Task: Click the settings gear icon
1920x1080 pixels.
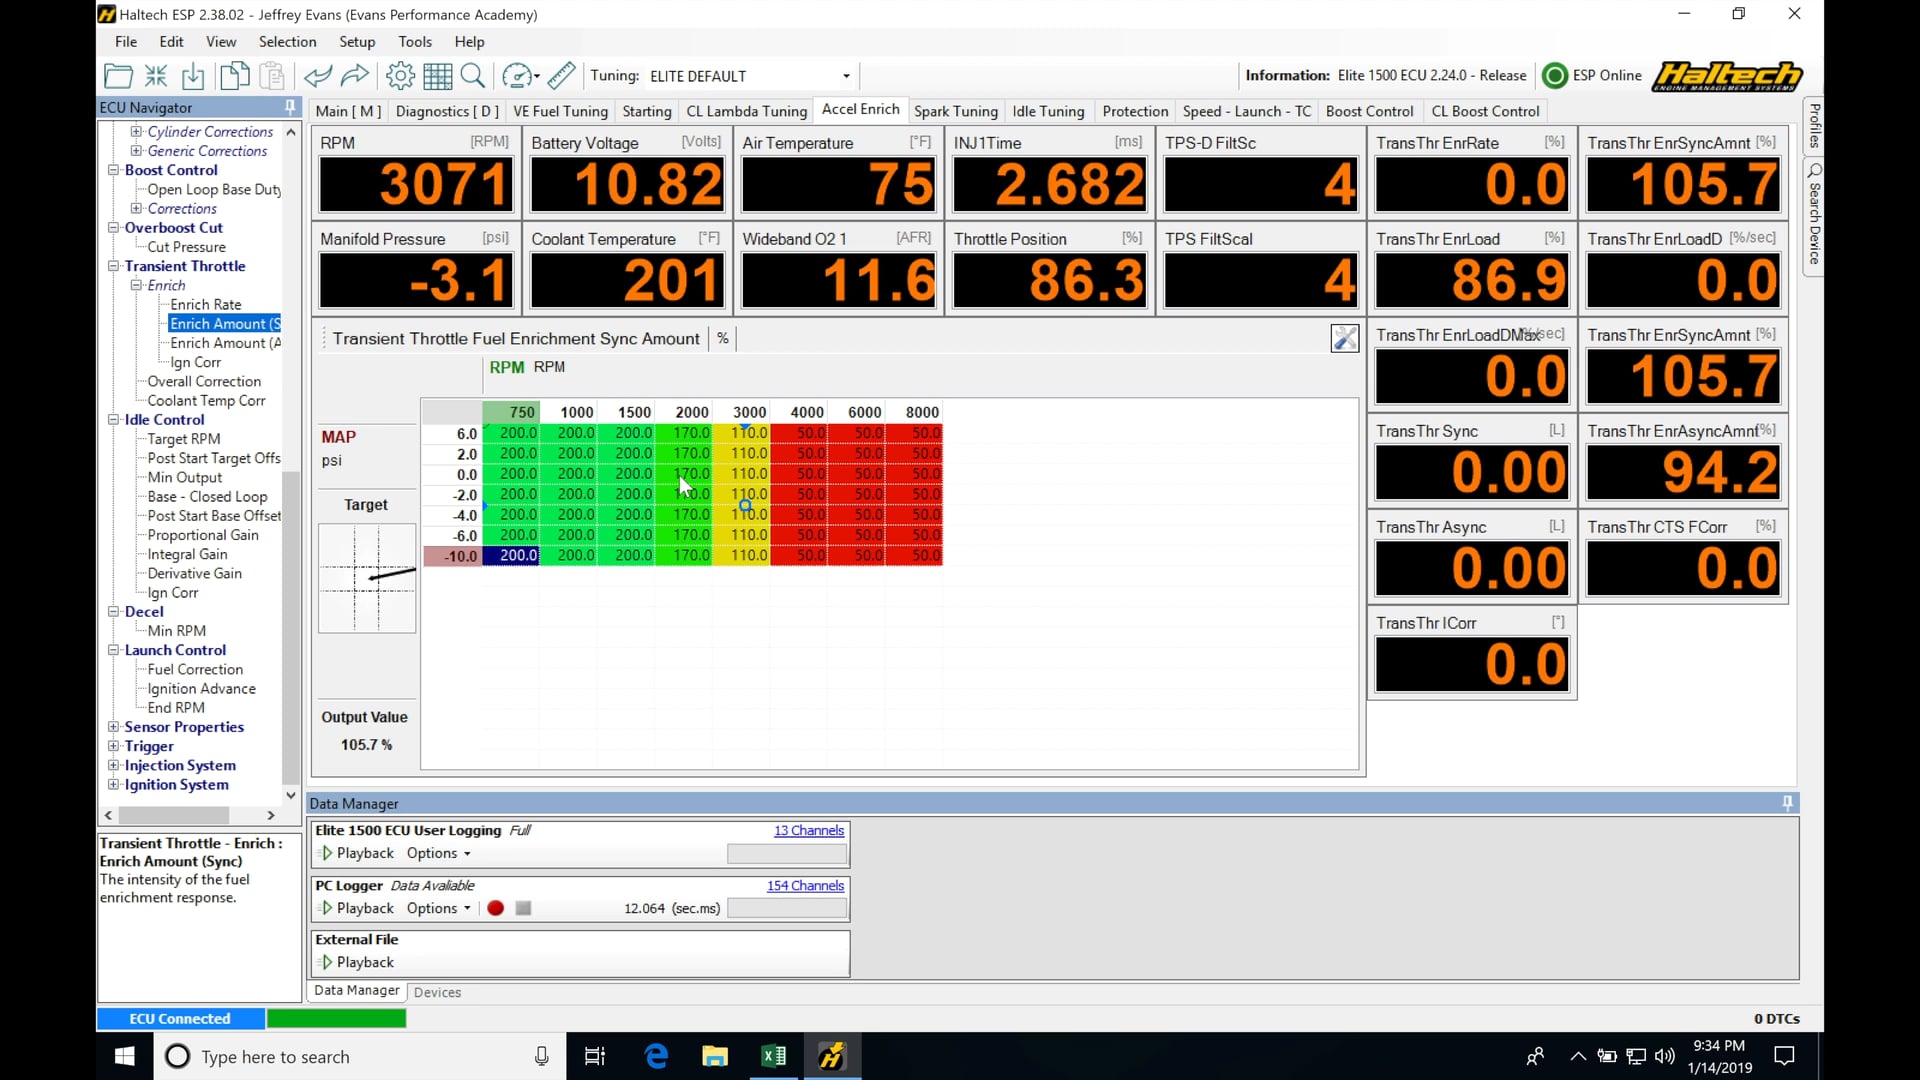Action: pos(400,75)
